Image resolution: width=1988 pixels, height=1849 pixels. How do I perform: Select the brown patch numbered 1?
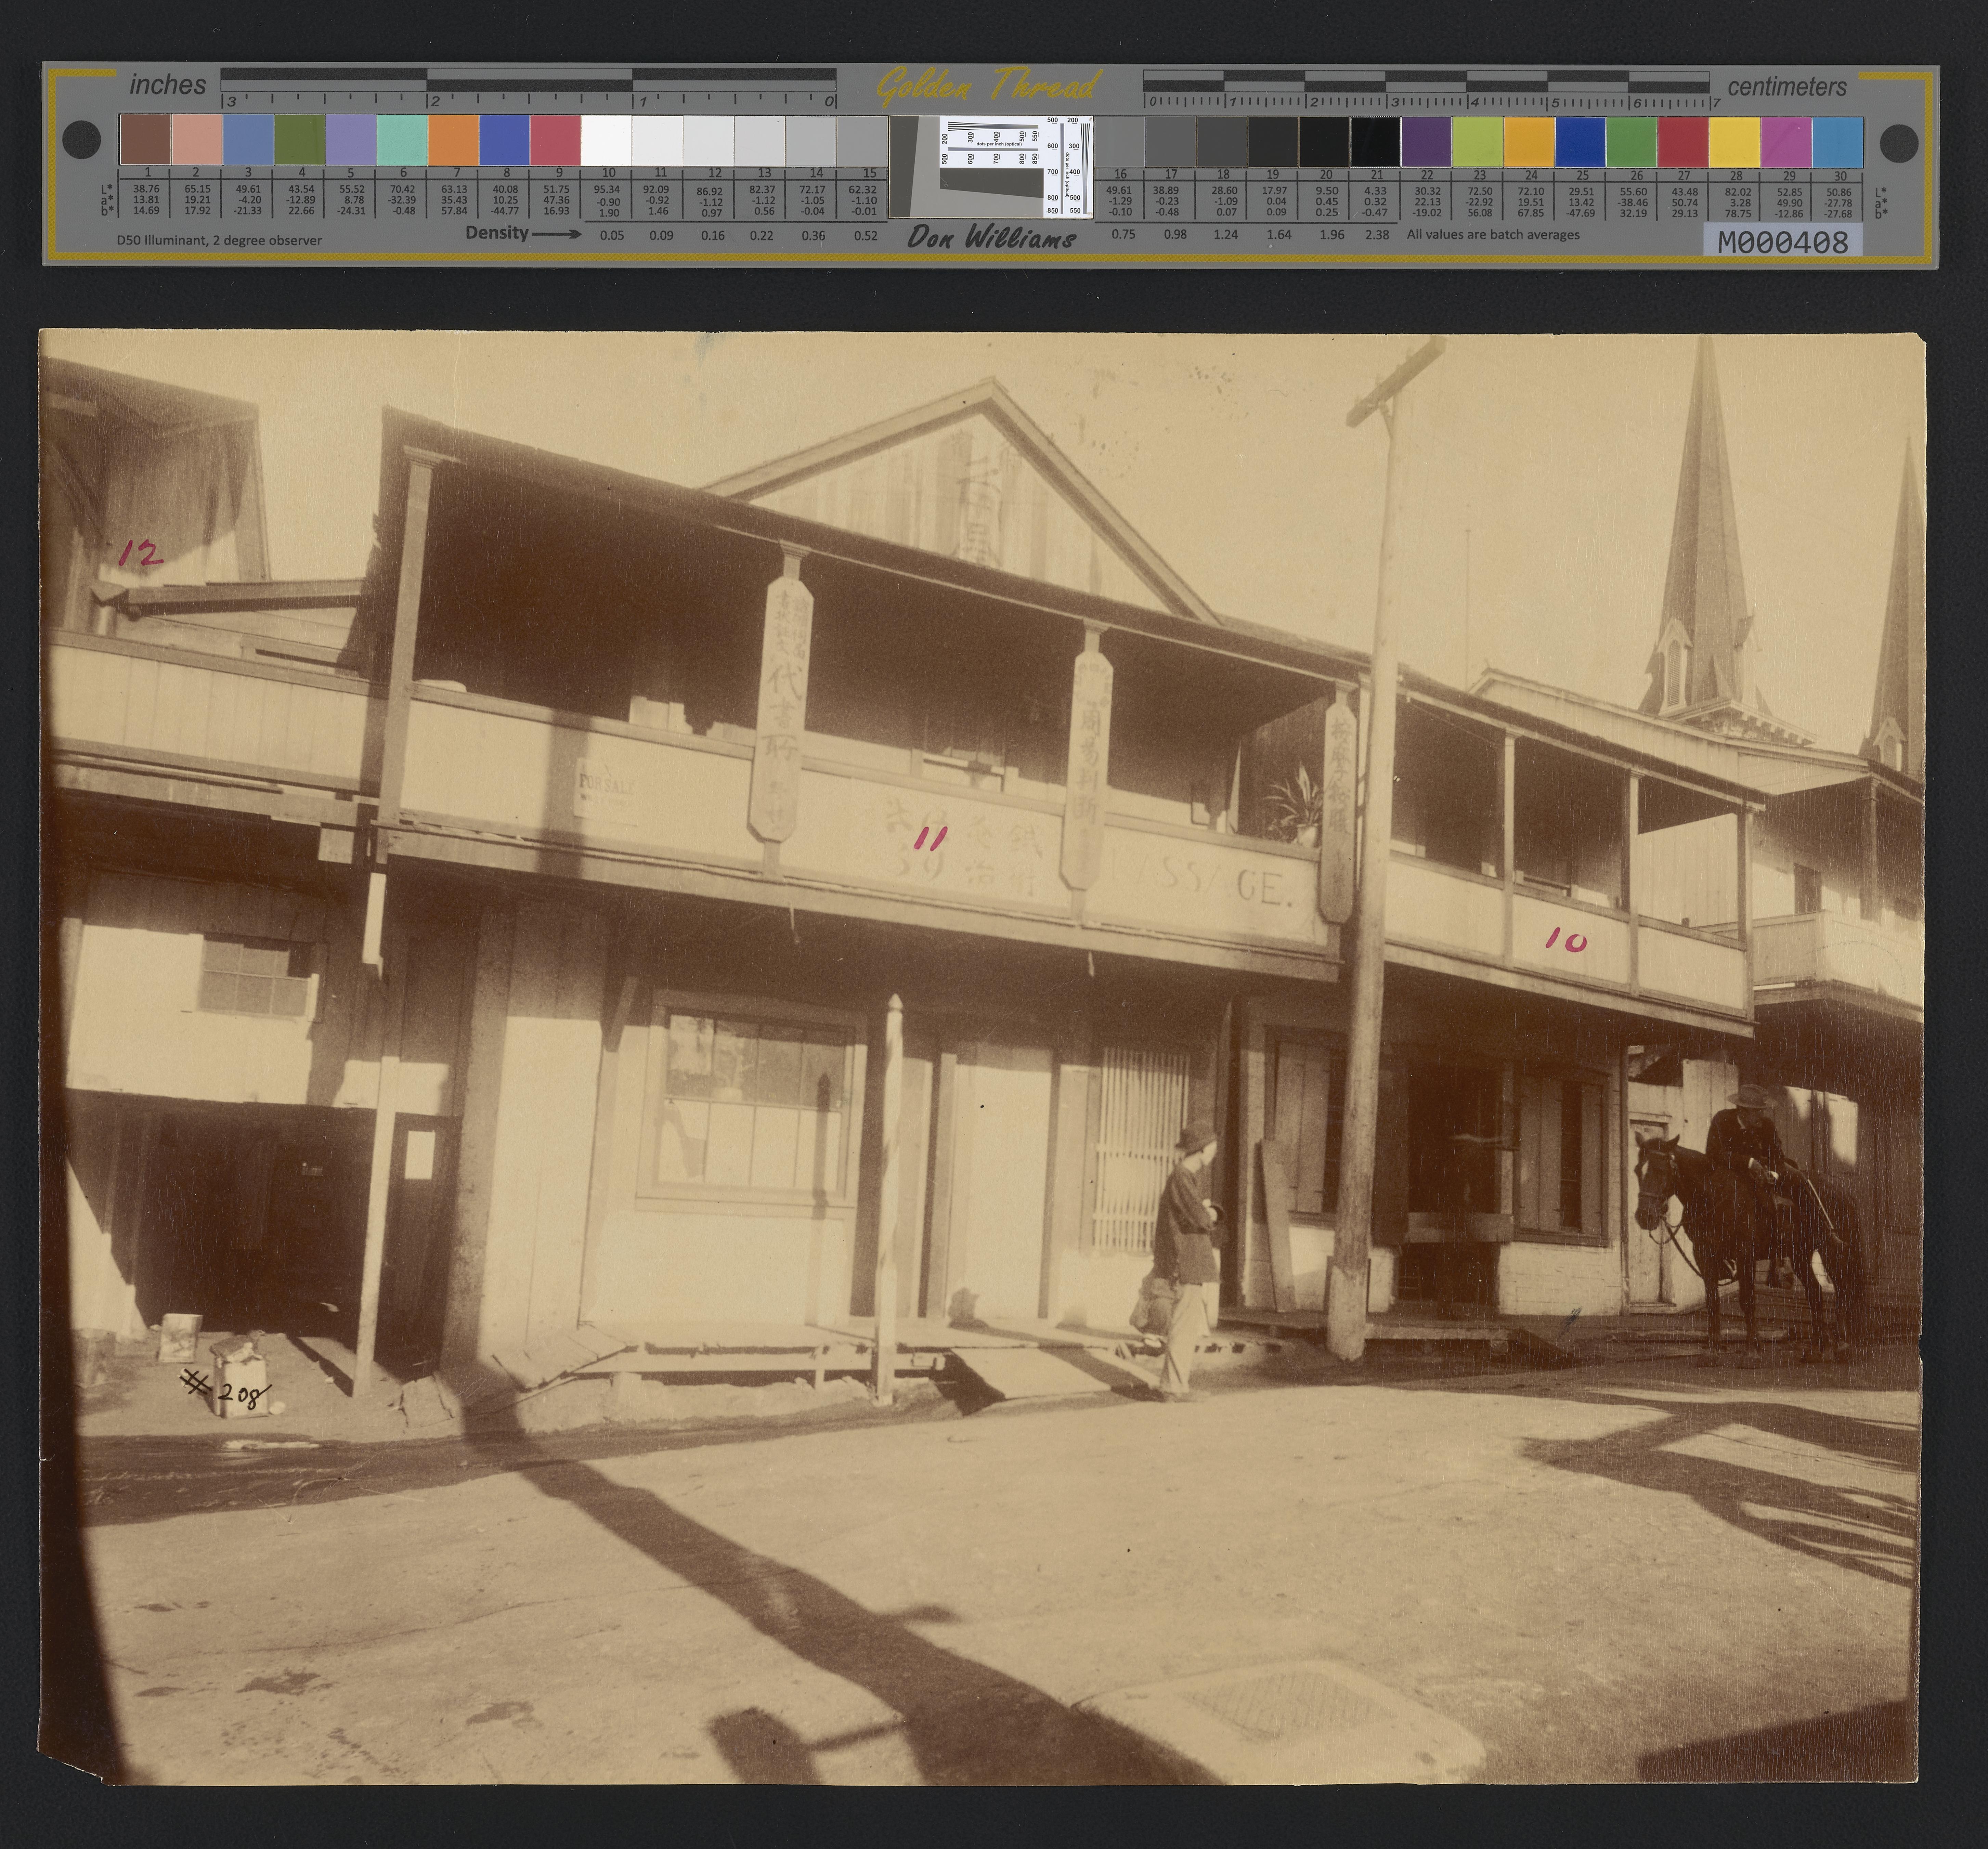click(x=145, y=140)
